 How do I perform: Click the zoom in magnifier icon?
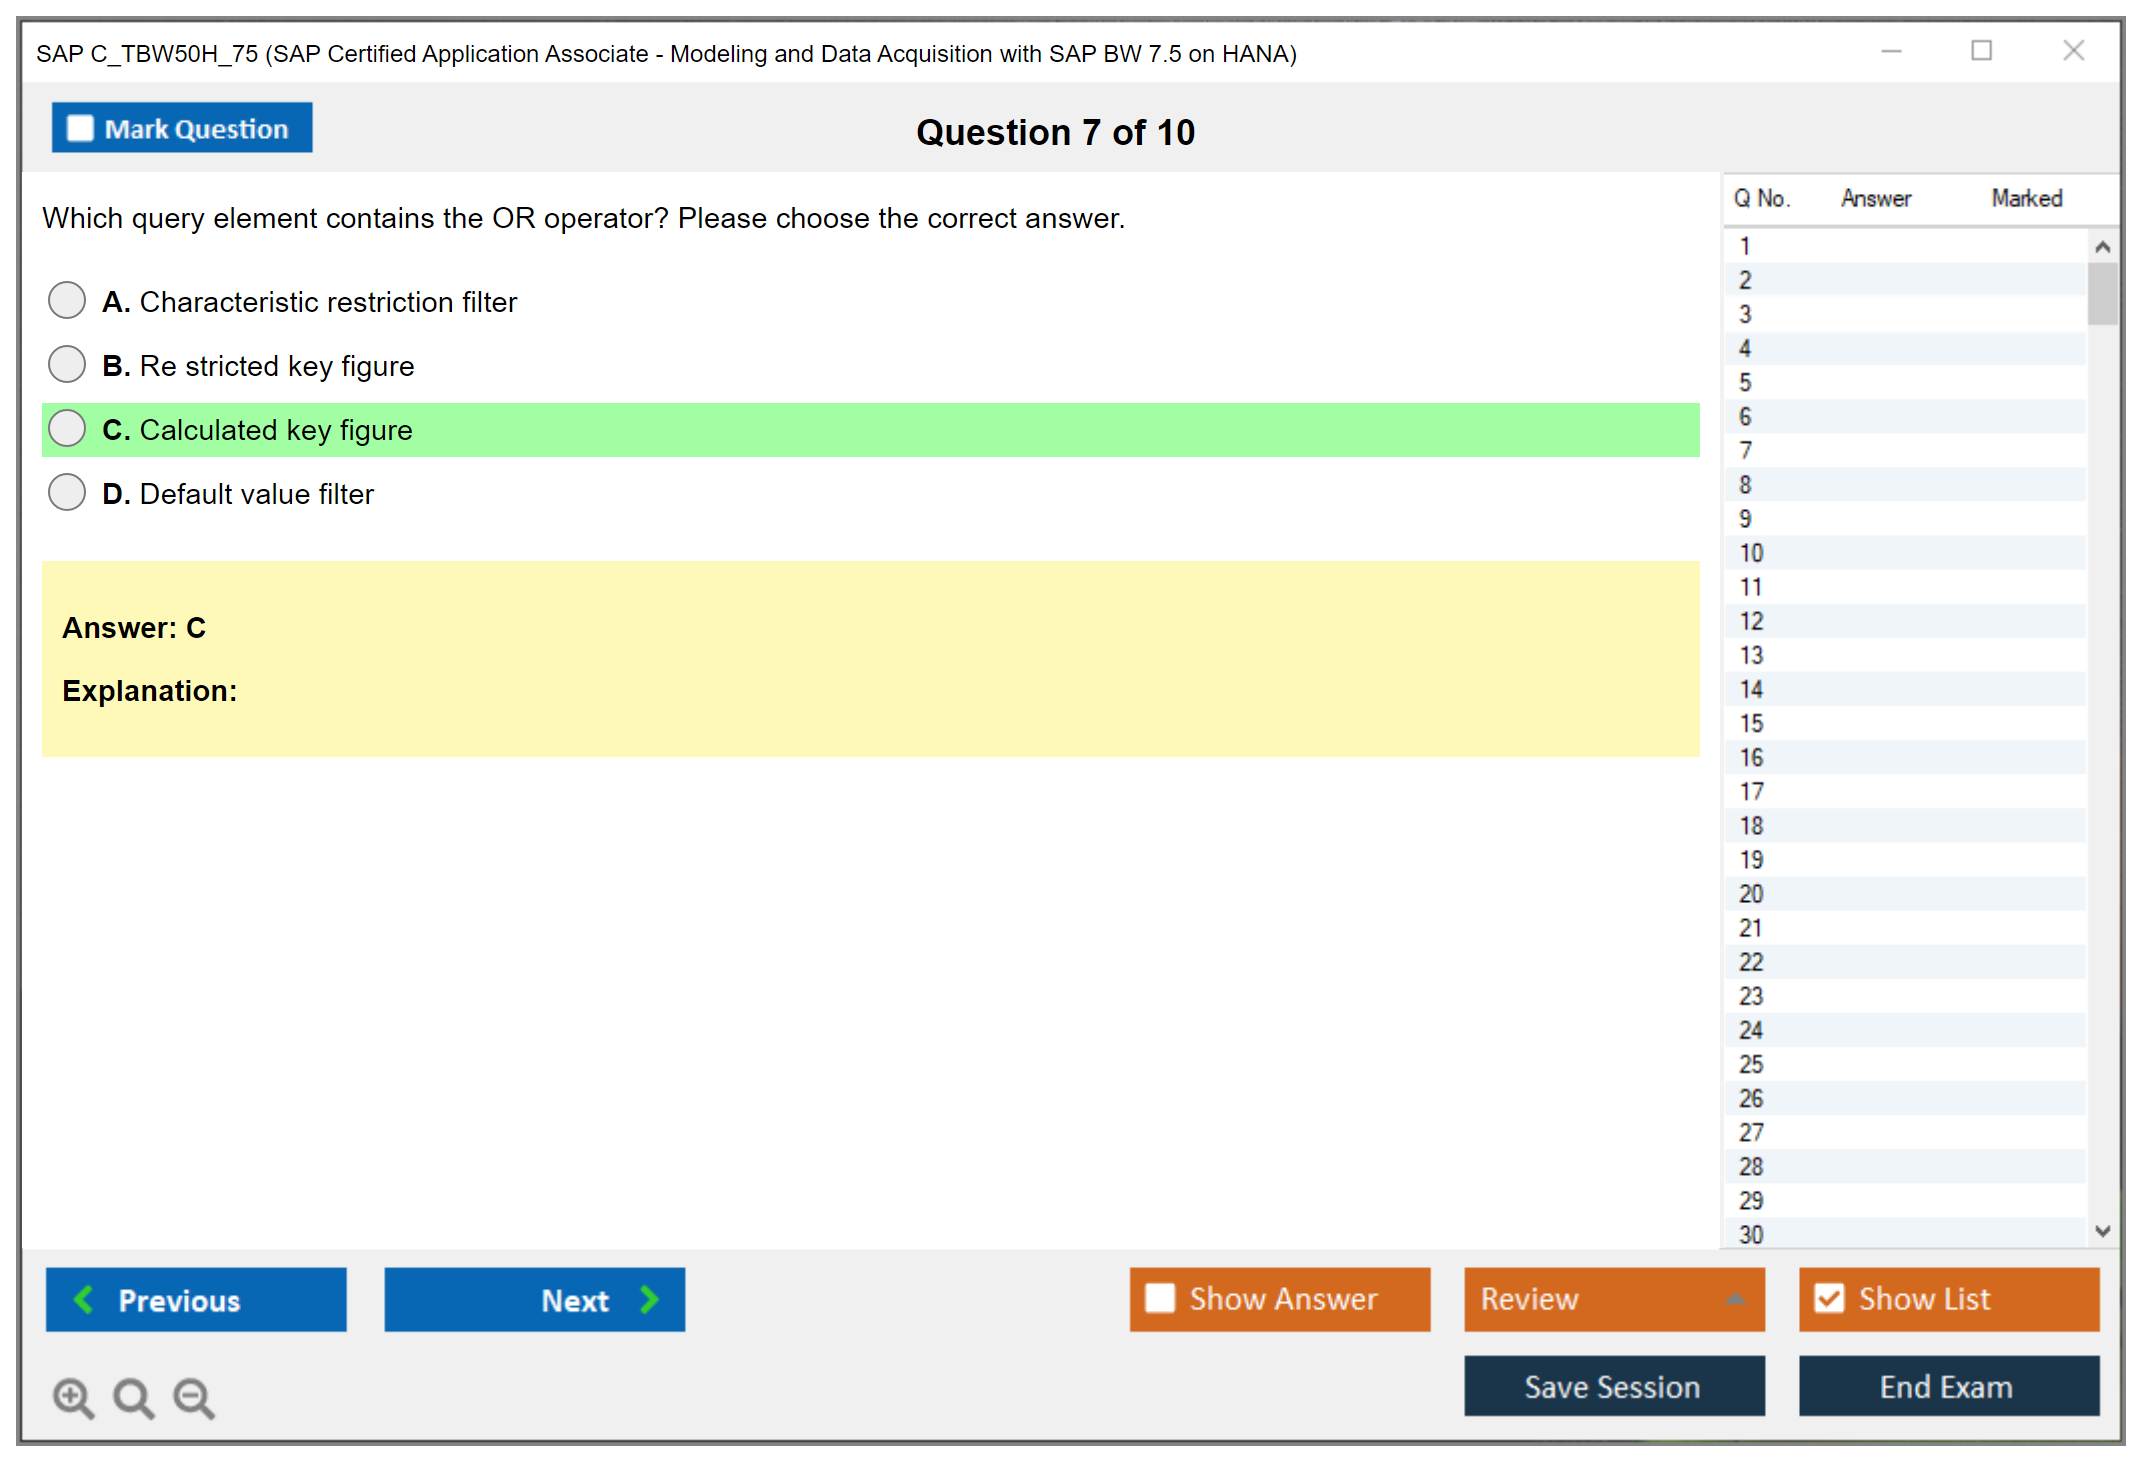point(73,1397)
